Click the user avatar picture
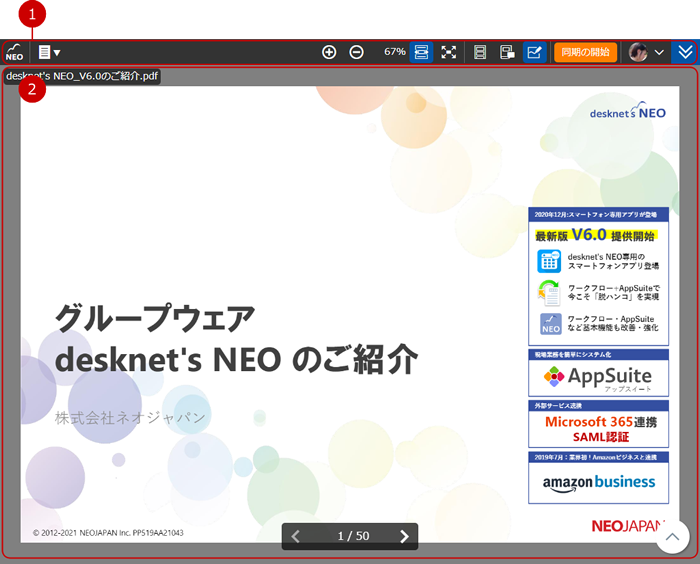This screenshot has width=700, height=564. tap(637, 52)
